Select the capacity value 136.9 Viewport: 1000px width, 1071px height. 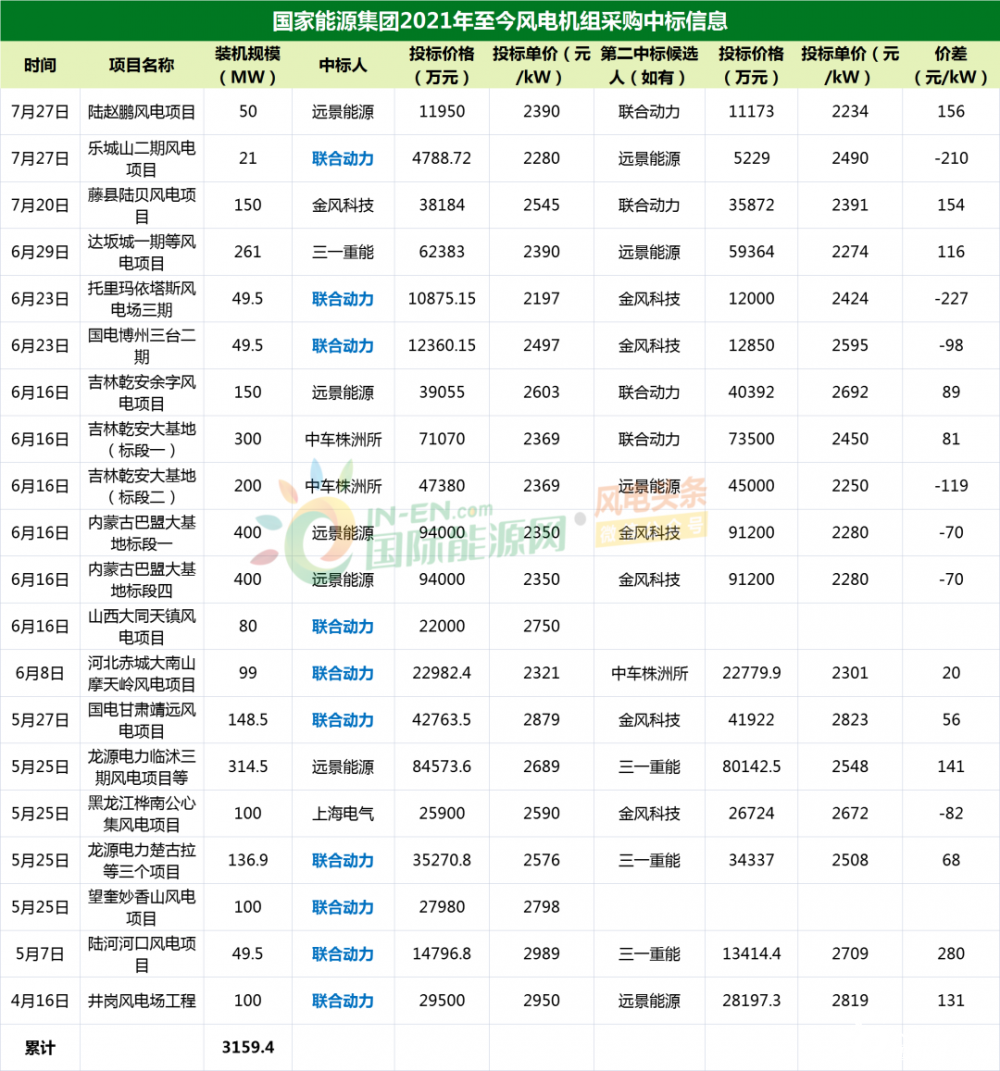click(247, 861)
